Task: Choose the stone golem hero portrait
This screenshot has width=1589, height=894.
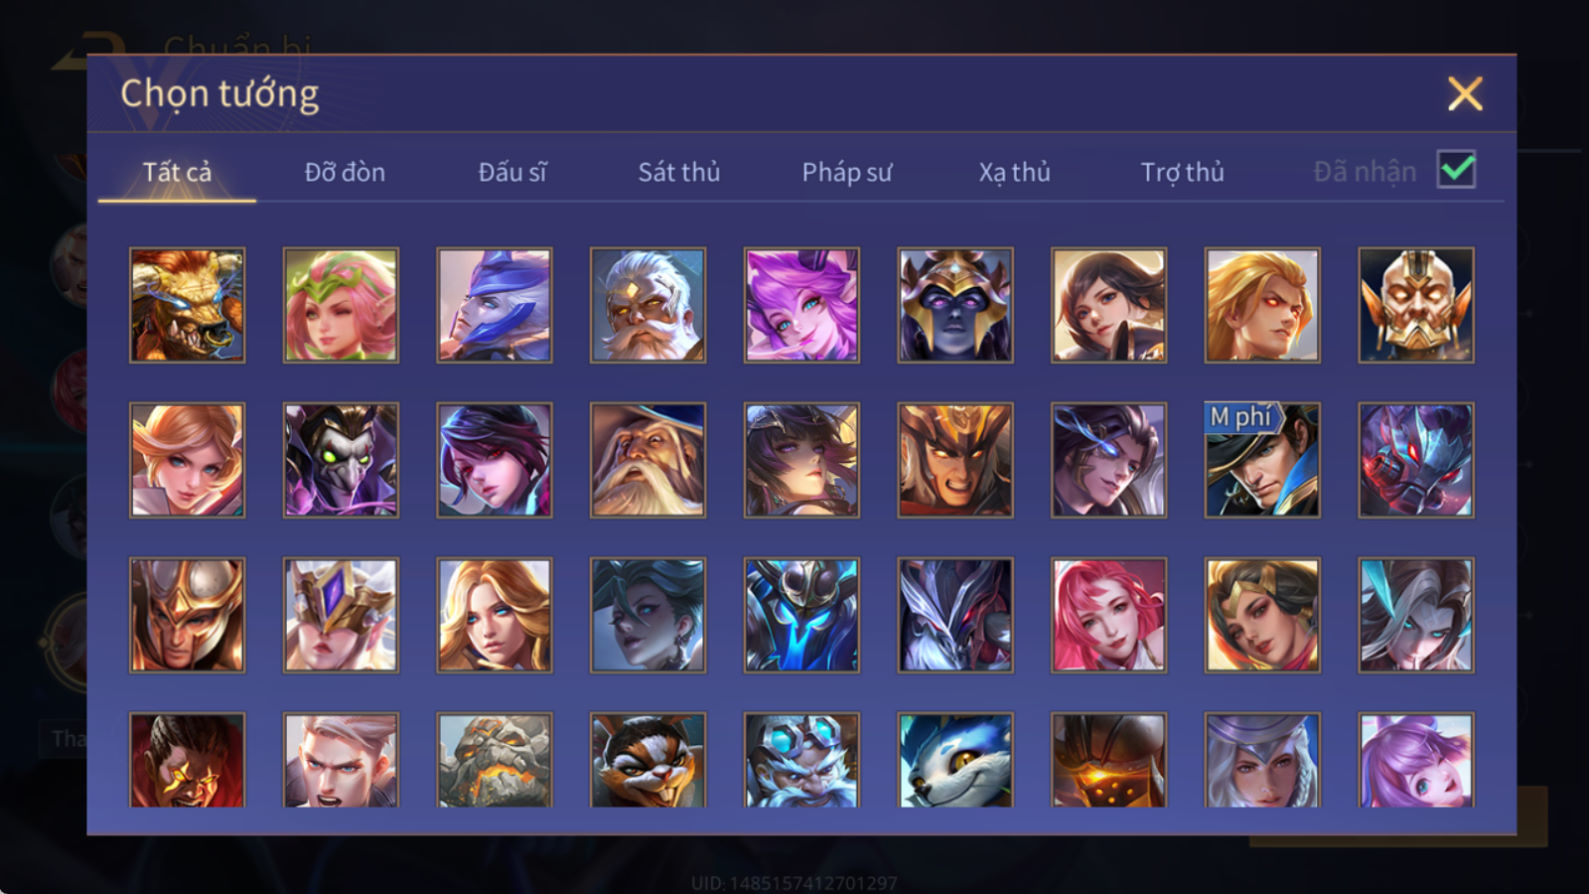Action: [x=494, y=760]
